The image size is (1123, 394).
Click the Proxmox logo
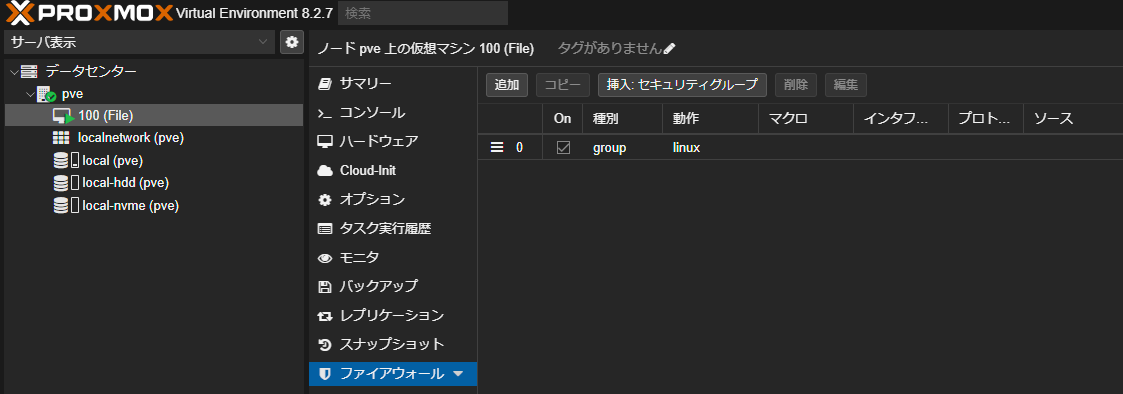pos(90,12)
